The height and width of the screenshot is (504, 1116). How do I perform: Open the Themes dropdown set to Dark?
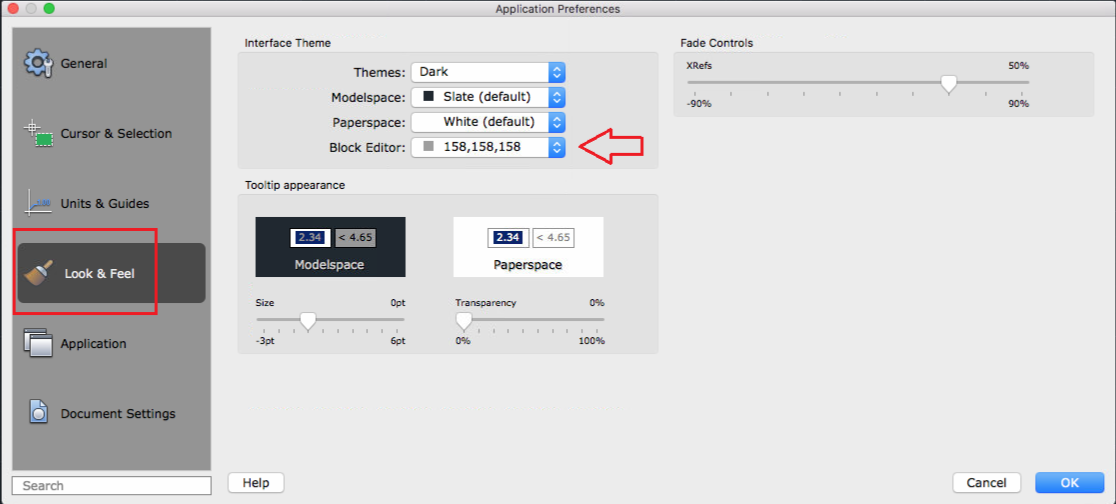tap(488, 72)
